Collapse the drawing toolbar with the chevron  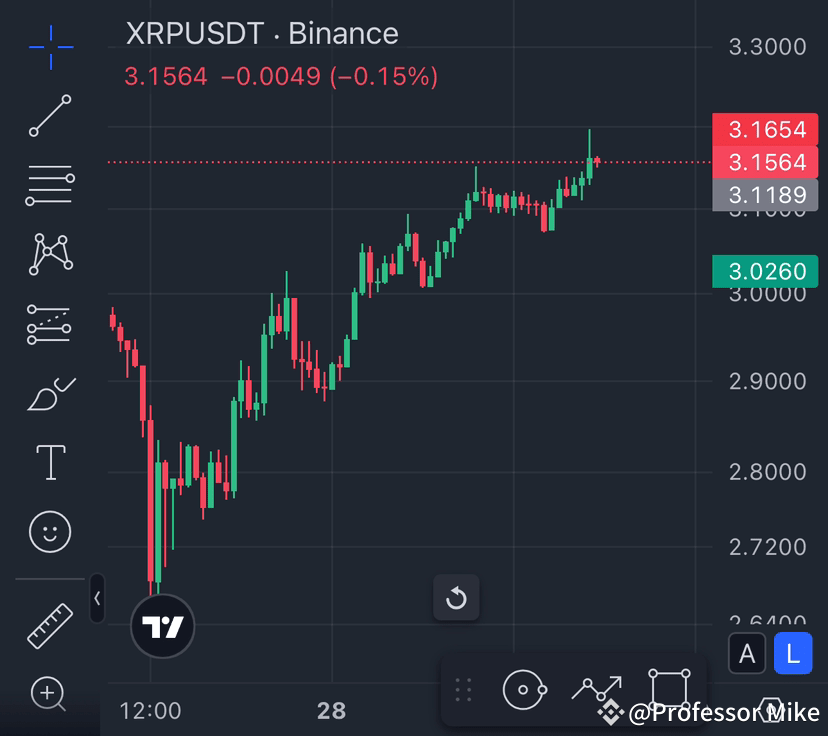(x=95, y=597)
